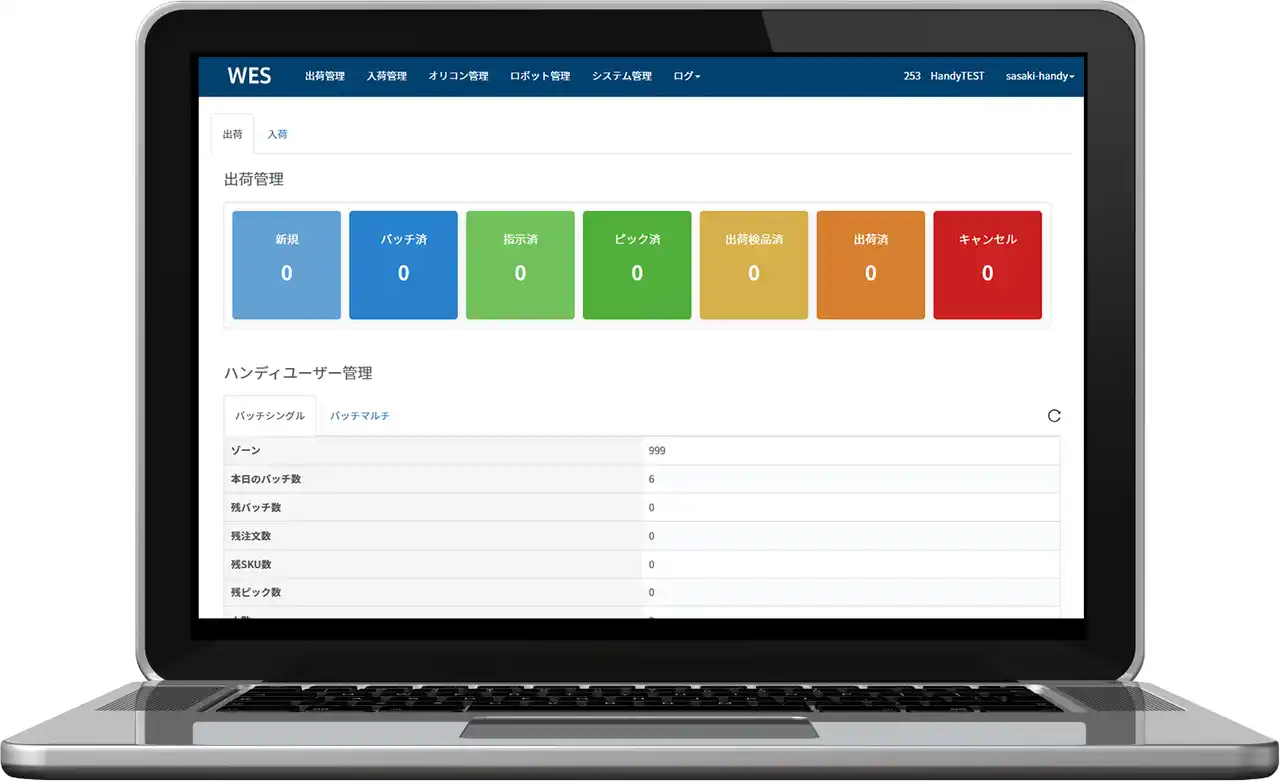The width and height of the screenshot is (1280, 781).
Task: Open the light green 指示済 tile
Action: (x=520, y=265)
